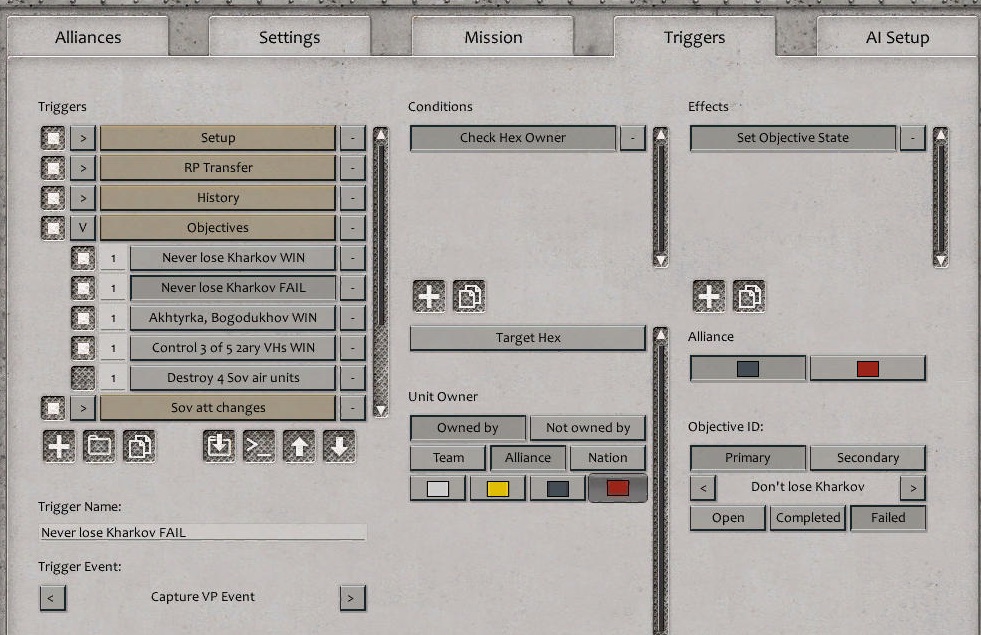Screen dimensions: 981x635
Task: Delete Never lose Kharkov WIN trigger
Action: (x=353, y=258)
